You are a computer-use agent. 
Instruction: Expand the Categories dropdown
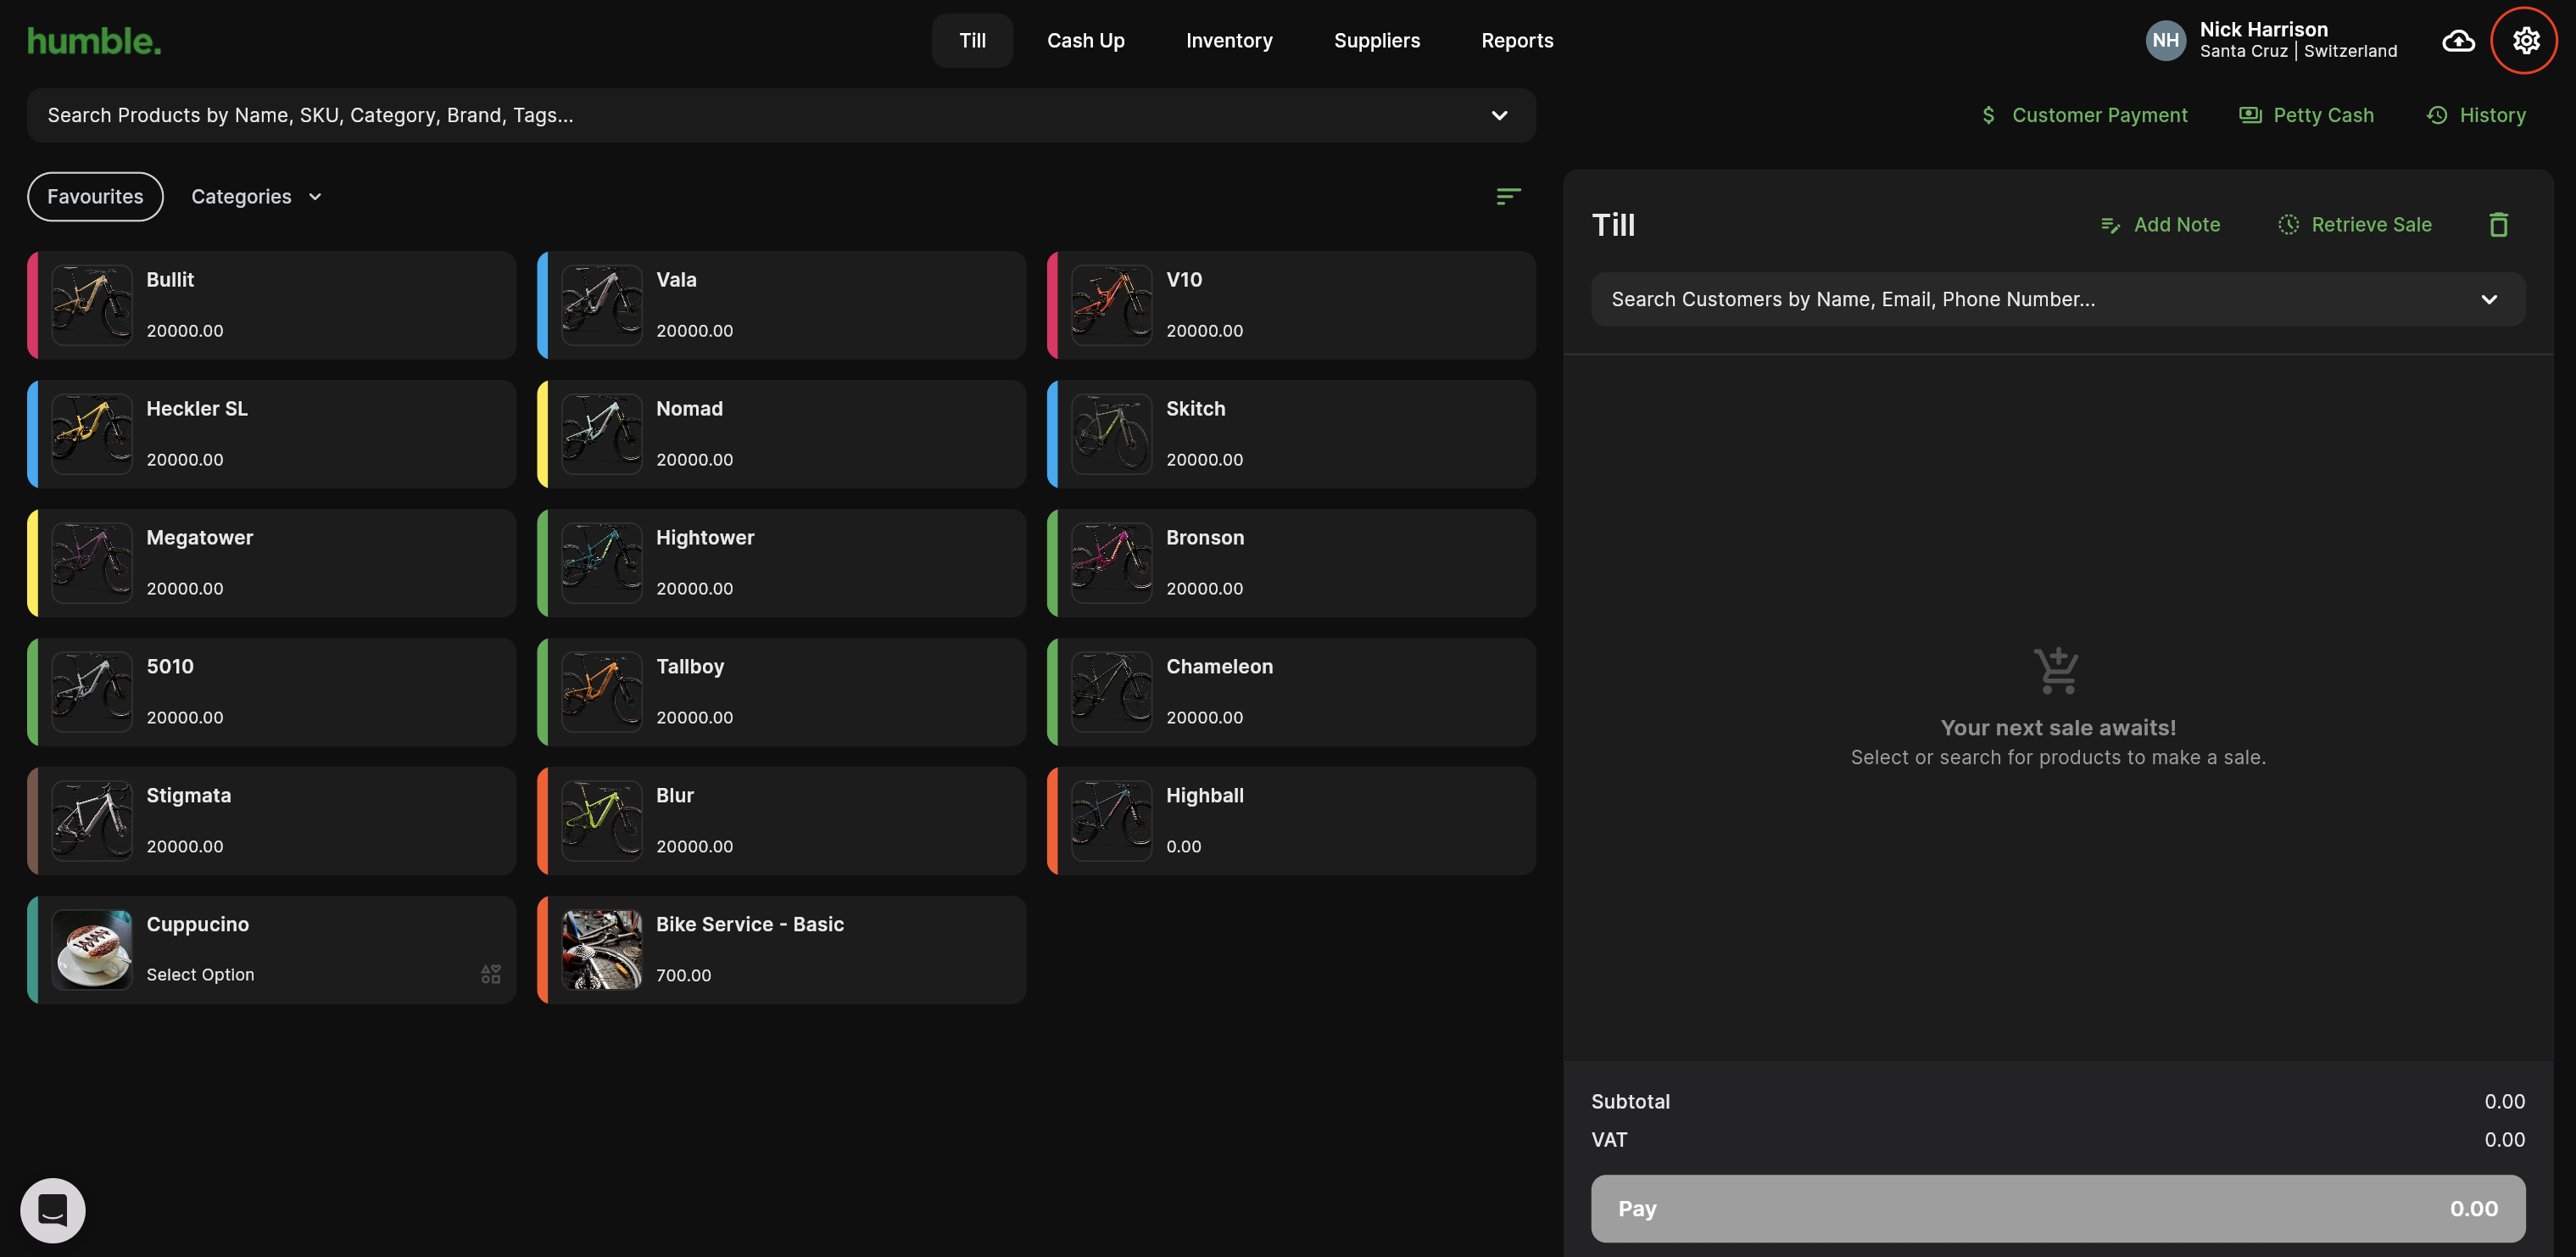[256, 196]
